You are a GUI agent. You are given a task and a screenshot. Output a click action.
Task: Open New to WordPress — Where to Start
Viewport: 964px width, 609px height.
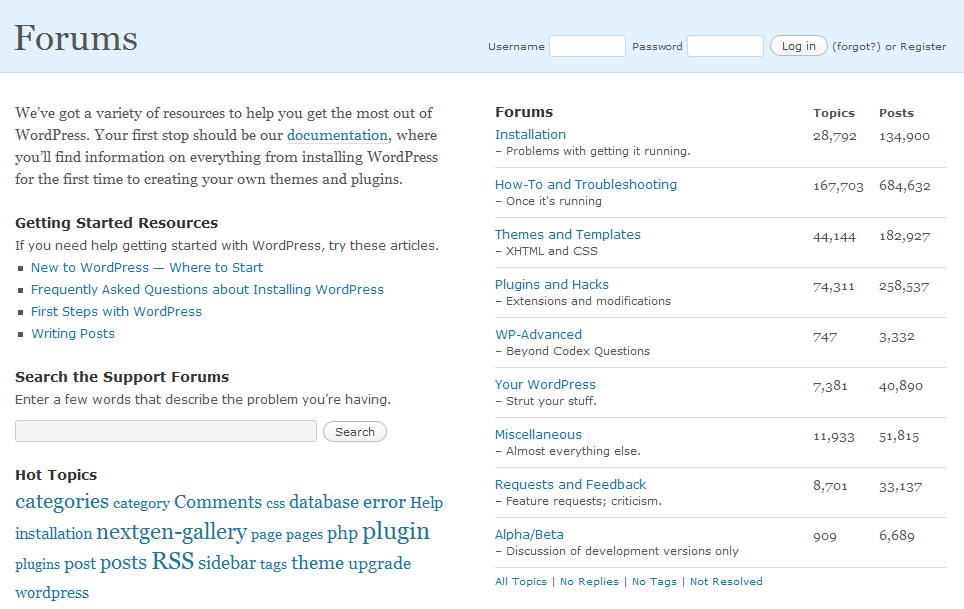pos(147,268)
